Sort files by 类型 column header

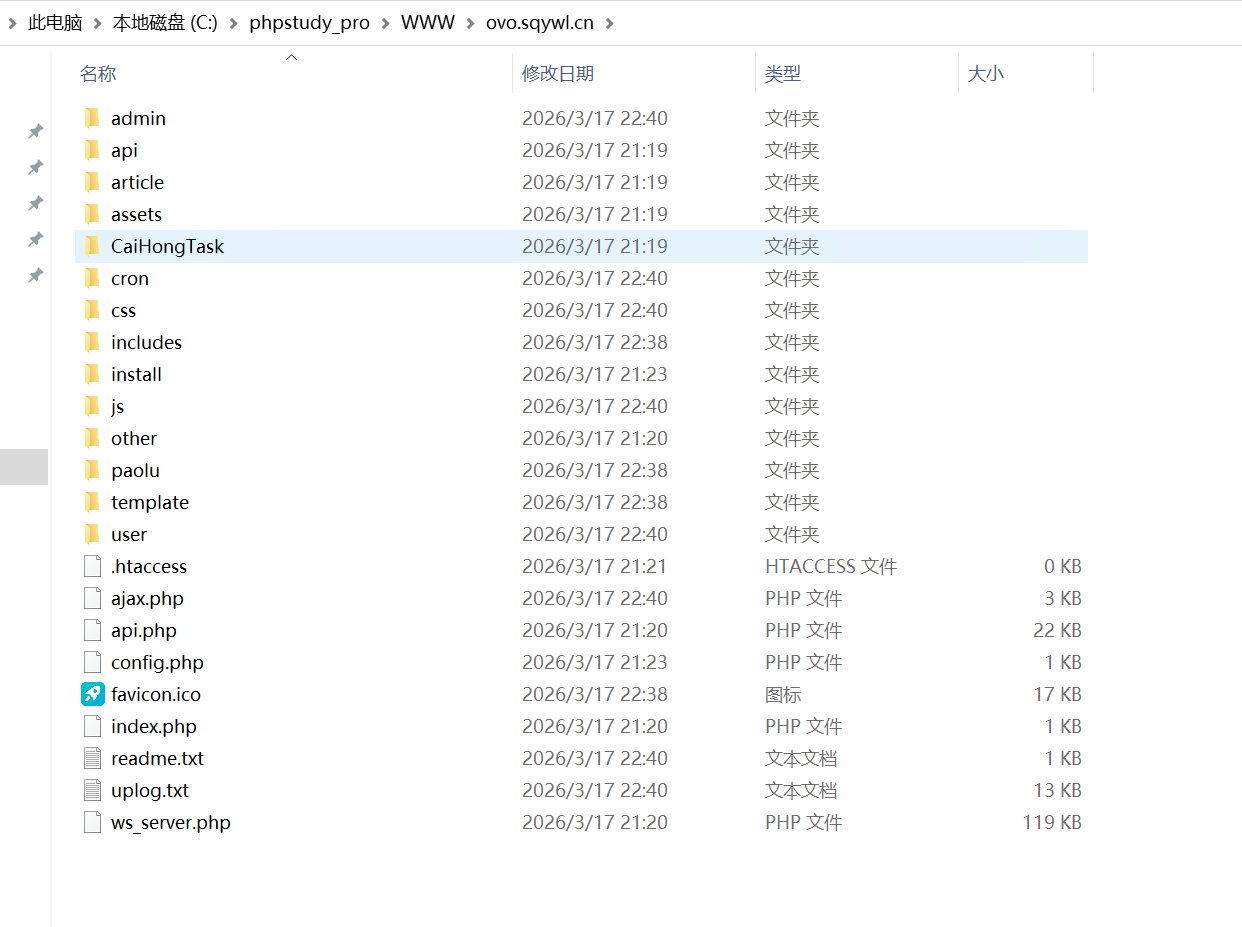[783, 73]
